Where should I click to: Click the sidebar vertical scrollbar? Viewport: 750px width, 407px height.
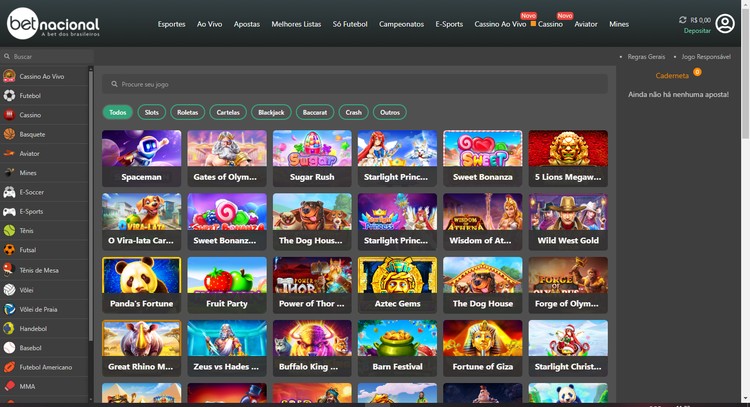(90, 206)
